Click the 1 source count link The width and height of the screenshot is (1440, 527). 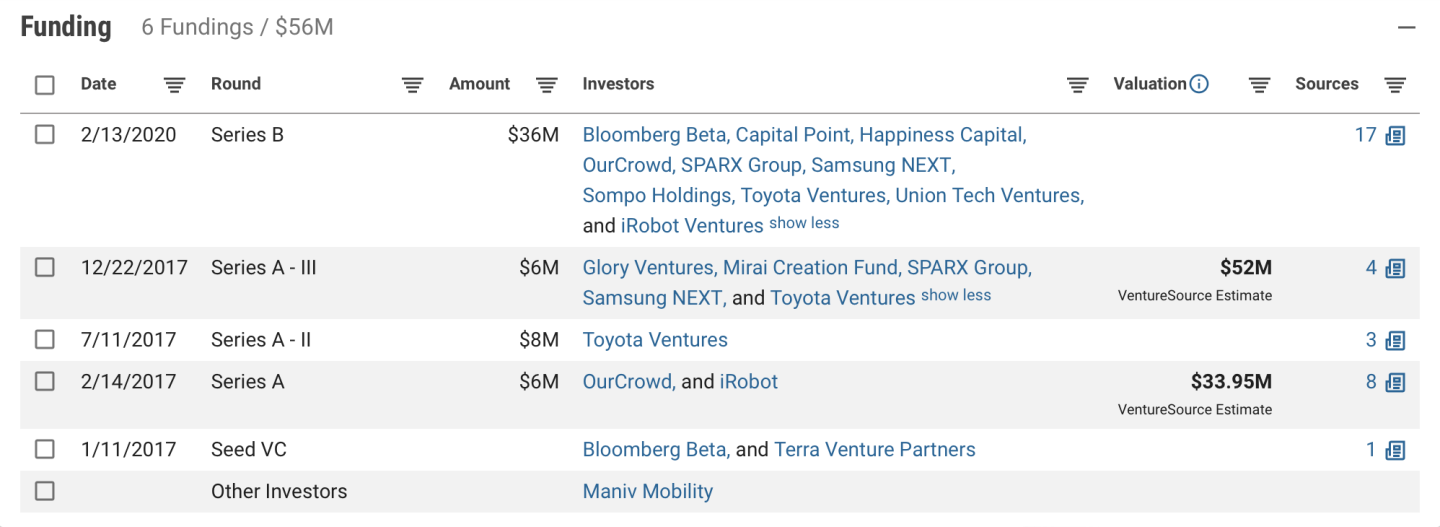point(1372,450)
